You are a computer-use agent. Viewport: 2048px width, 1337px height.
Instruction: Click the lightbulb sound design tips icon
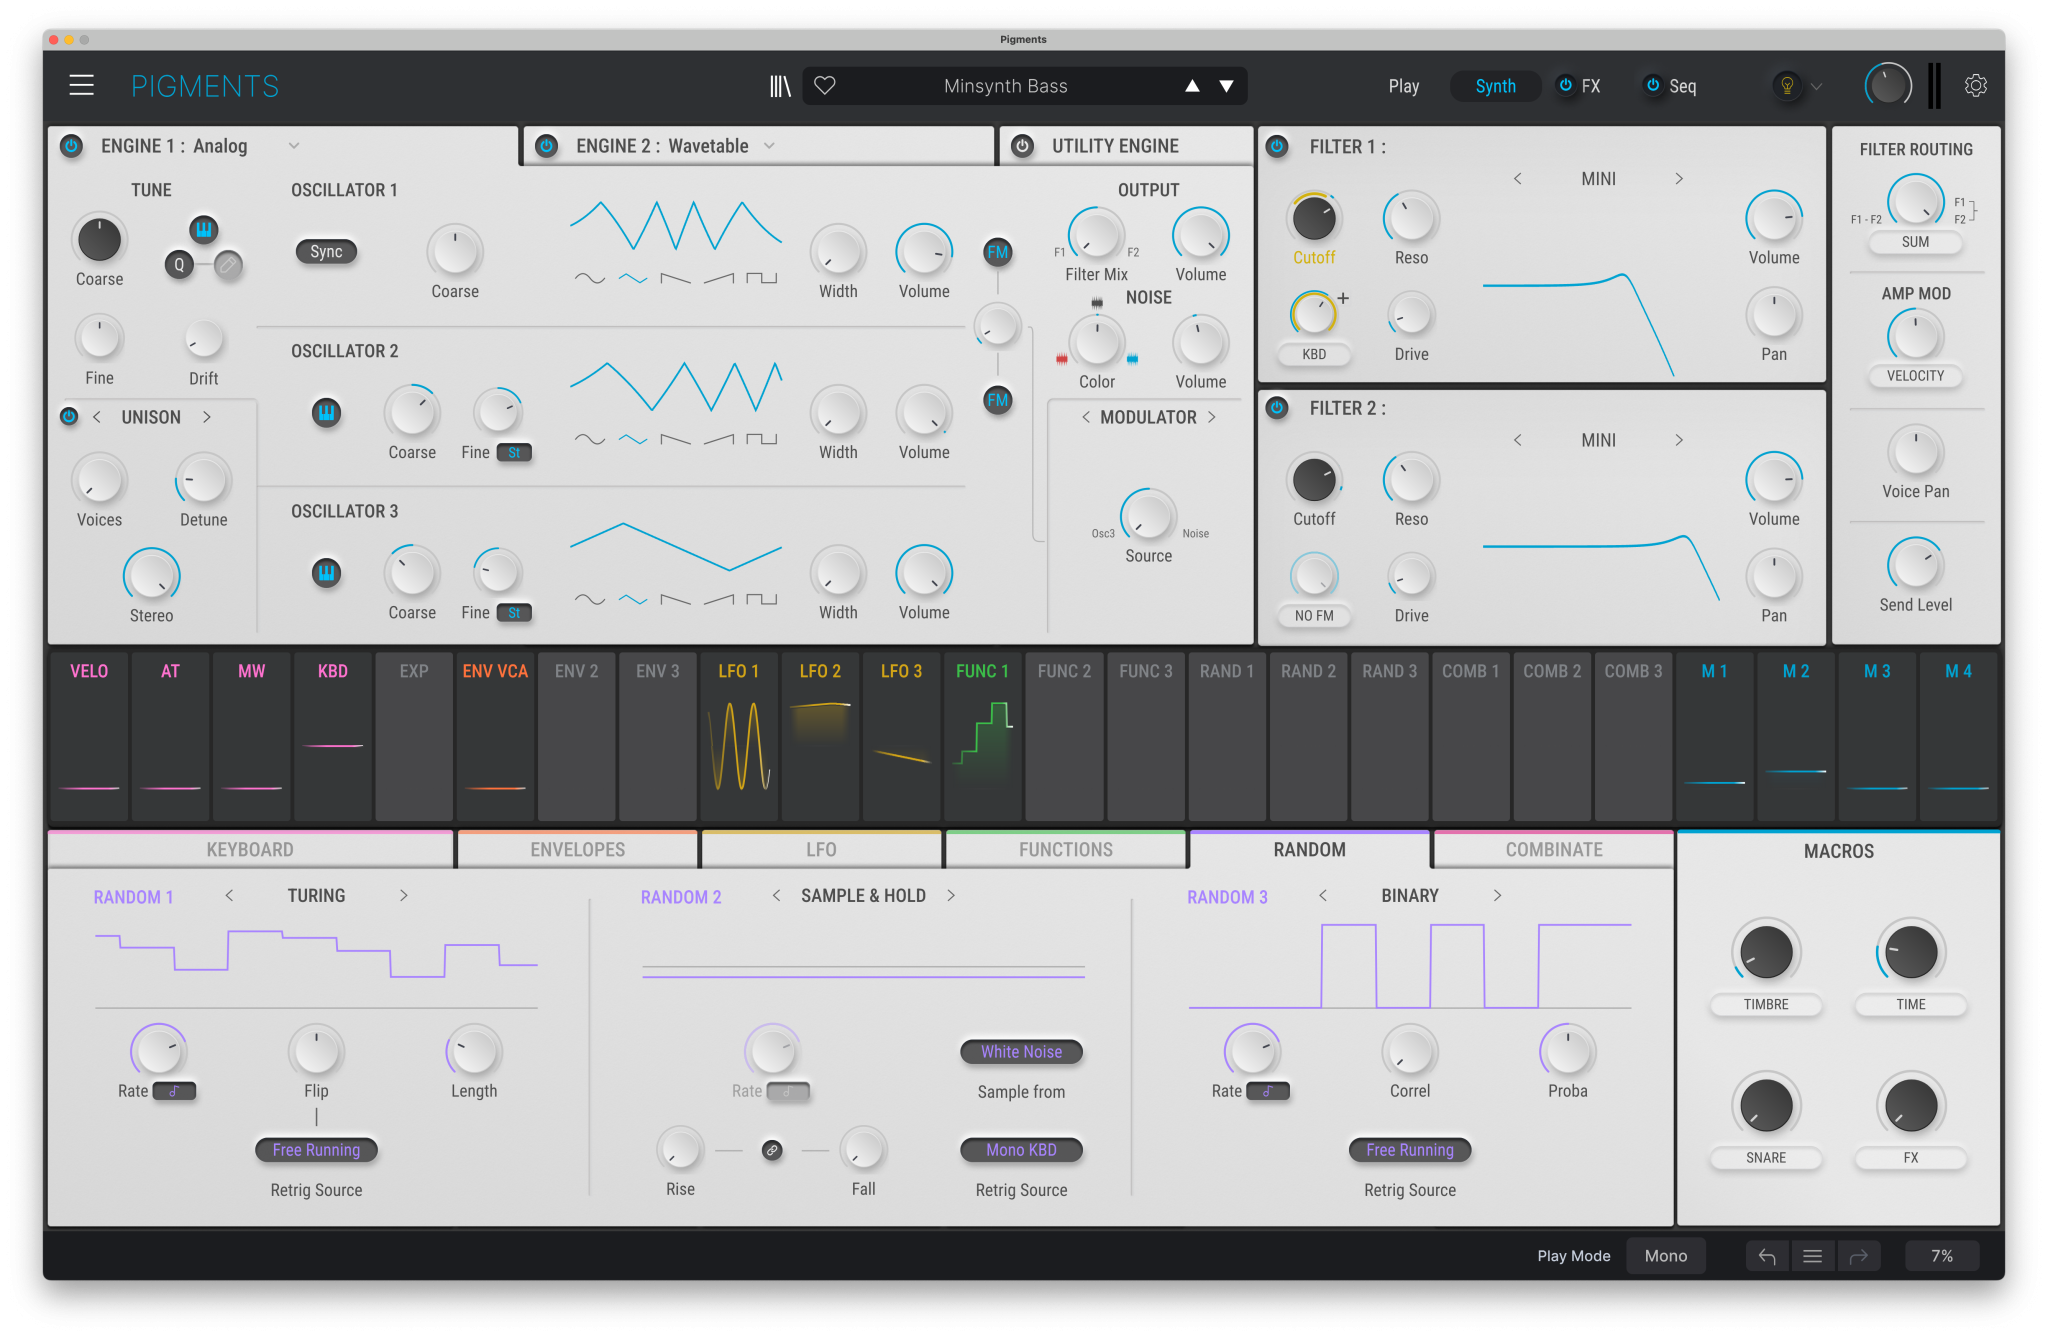click(1787, 86)
